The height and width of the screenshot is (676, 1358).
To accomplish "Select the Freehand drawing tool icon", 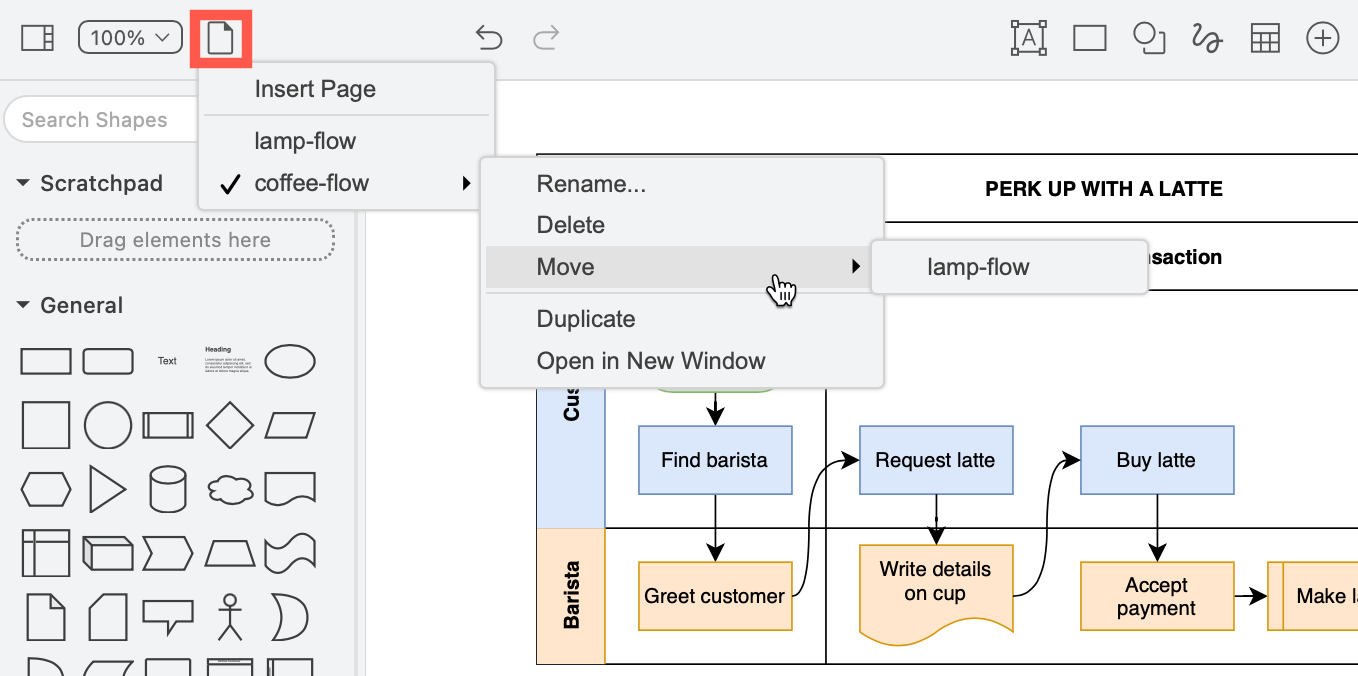I will (1207, 37).
